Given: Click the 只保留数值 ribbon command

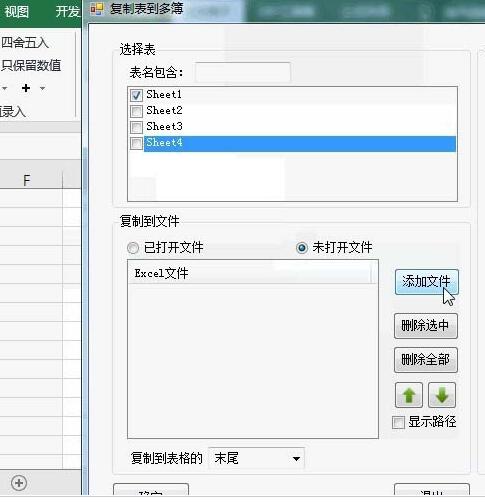Looking at the screenshot, I should tap(31, 65).
